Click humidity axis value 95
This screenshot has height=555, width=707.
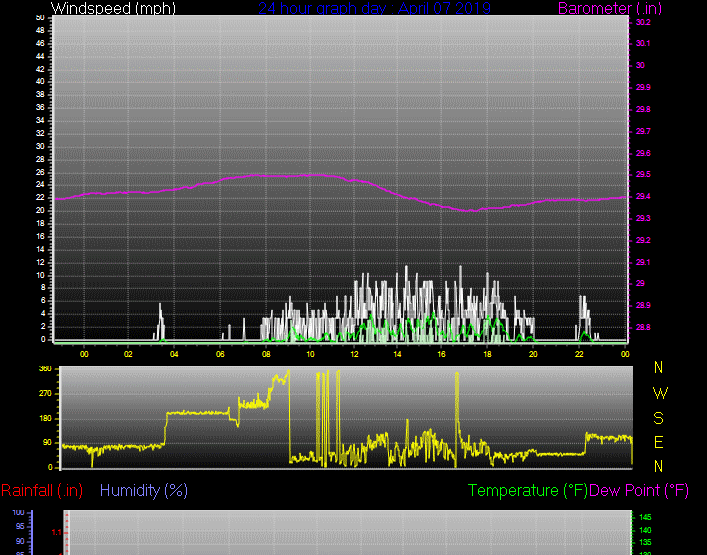[x=20, y=527]
